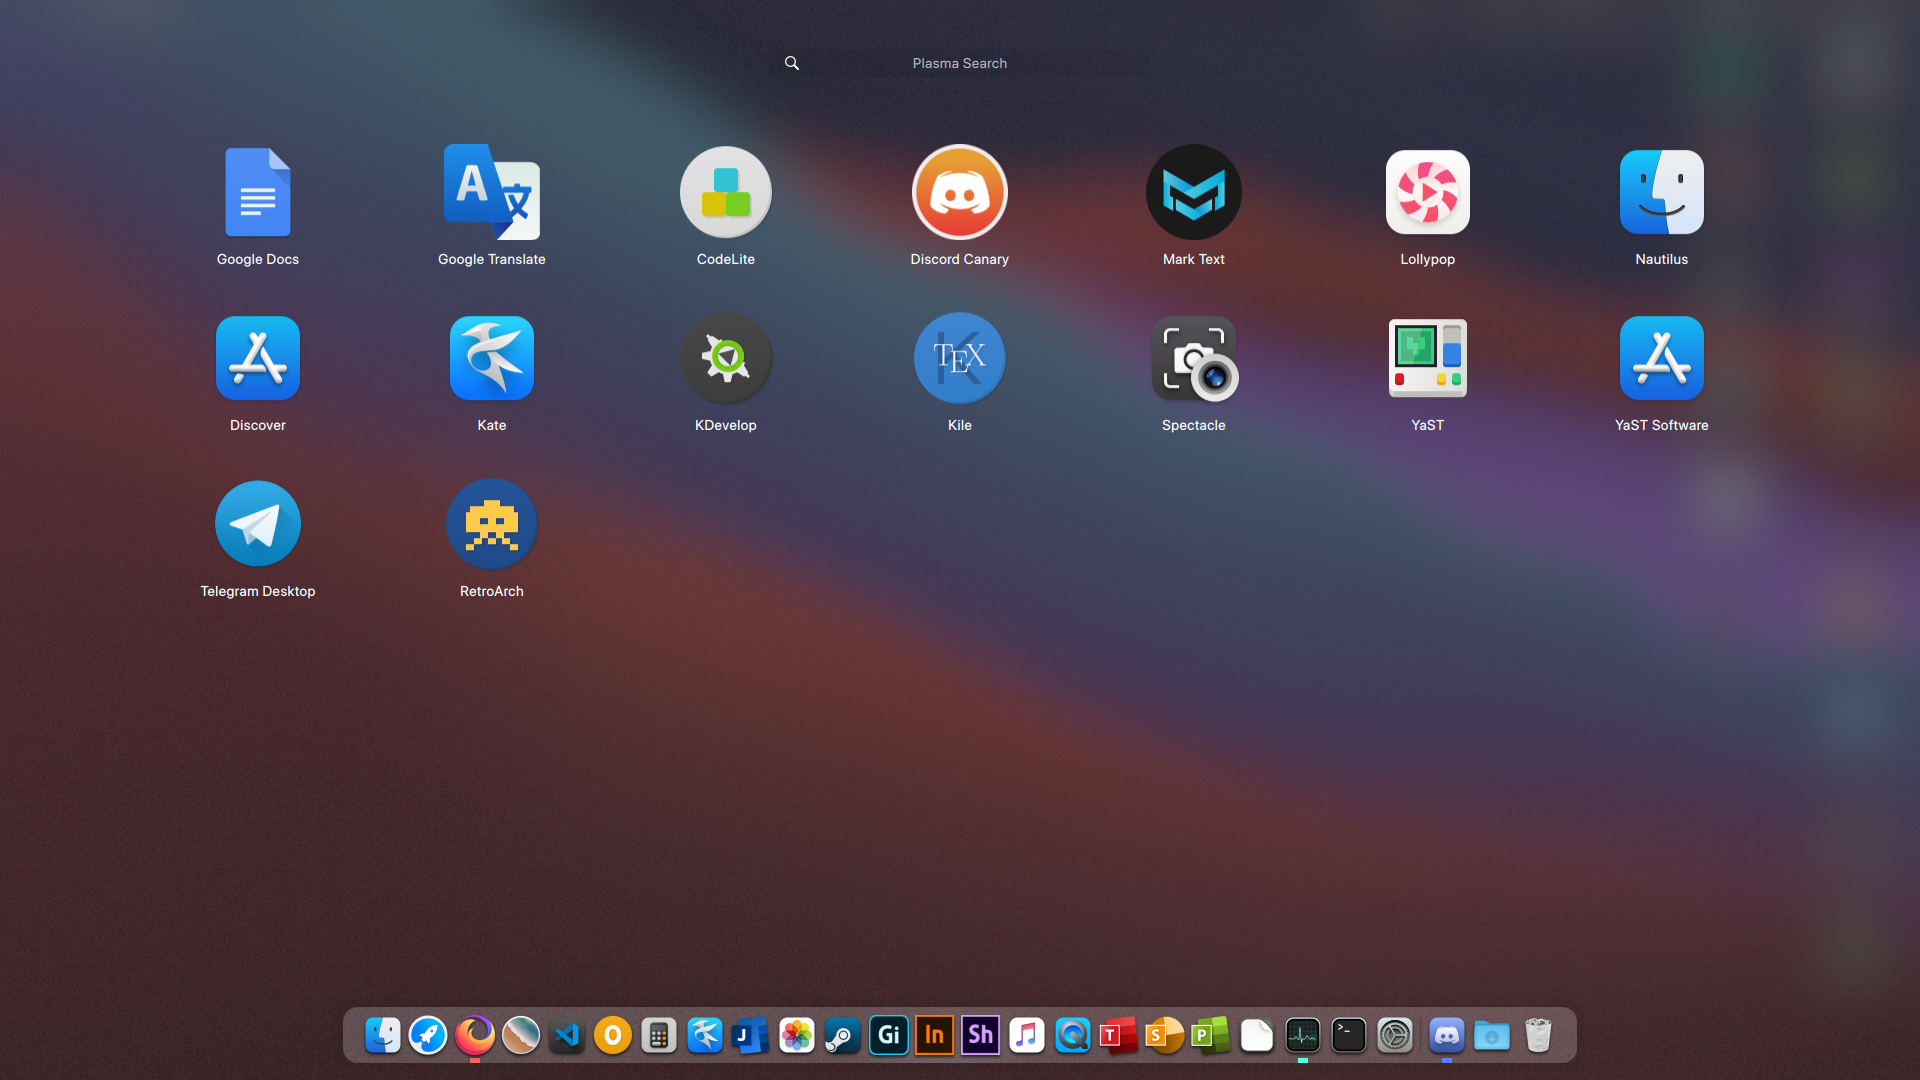The height and width of the screenshot is (1080, 1920).
Task: Open the Mark Text editor
Action: 1194,192
